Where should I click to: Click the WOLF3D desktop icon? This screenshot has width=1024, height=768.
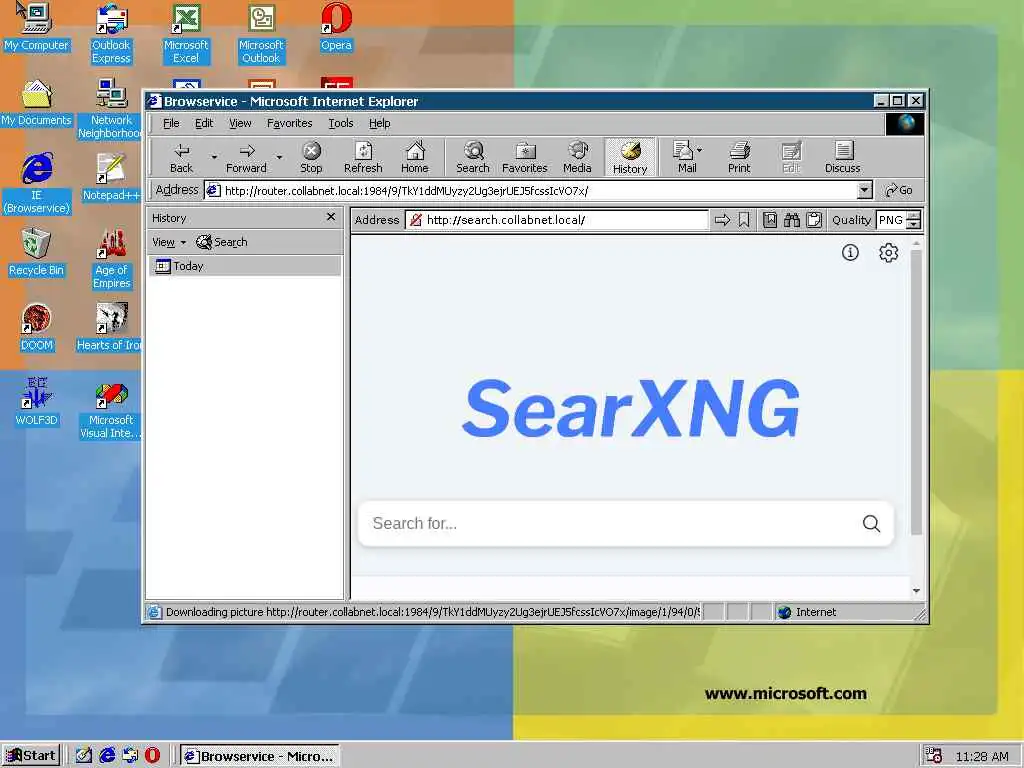pos(36,402)
